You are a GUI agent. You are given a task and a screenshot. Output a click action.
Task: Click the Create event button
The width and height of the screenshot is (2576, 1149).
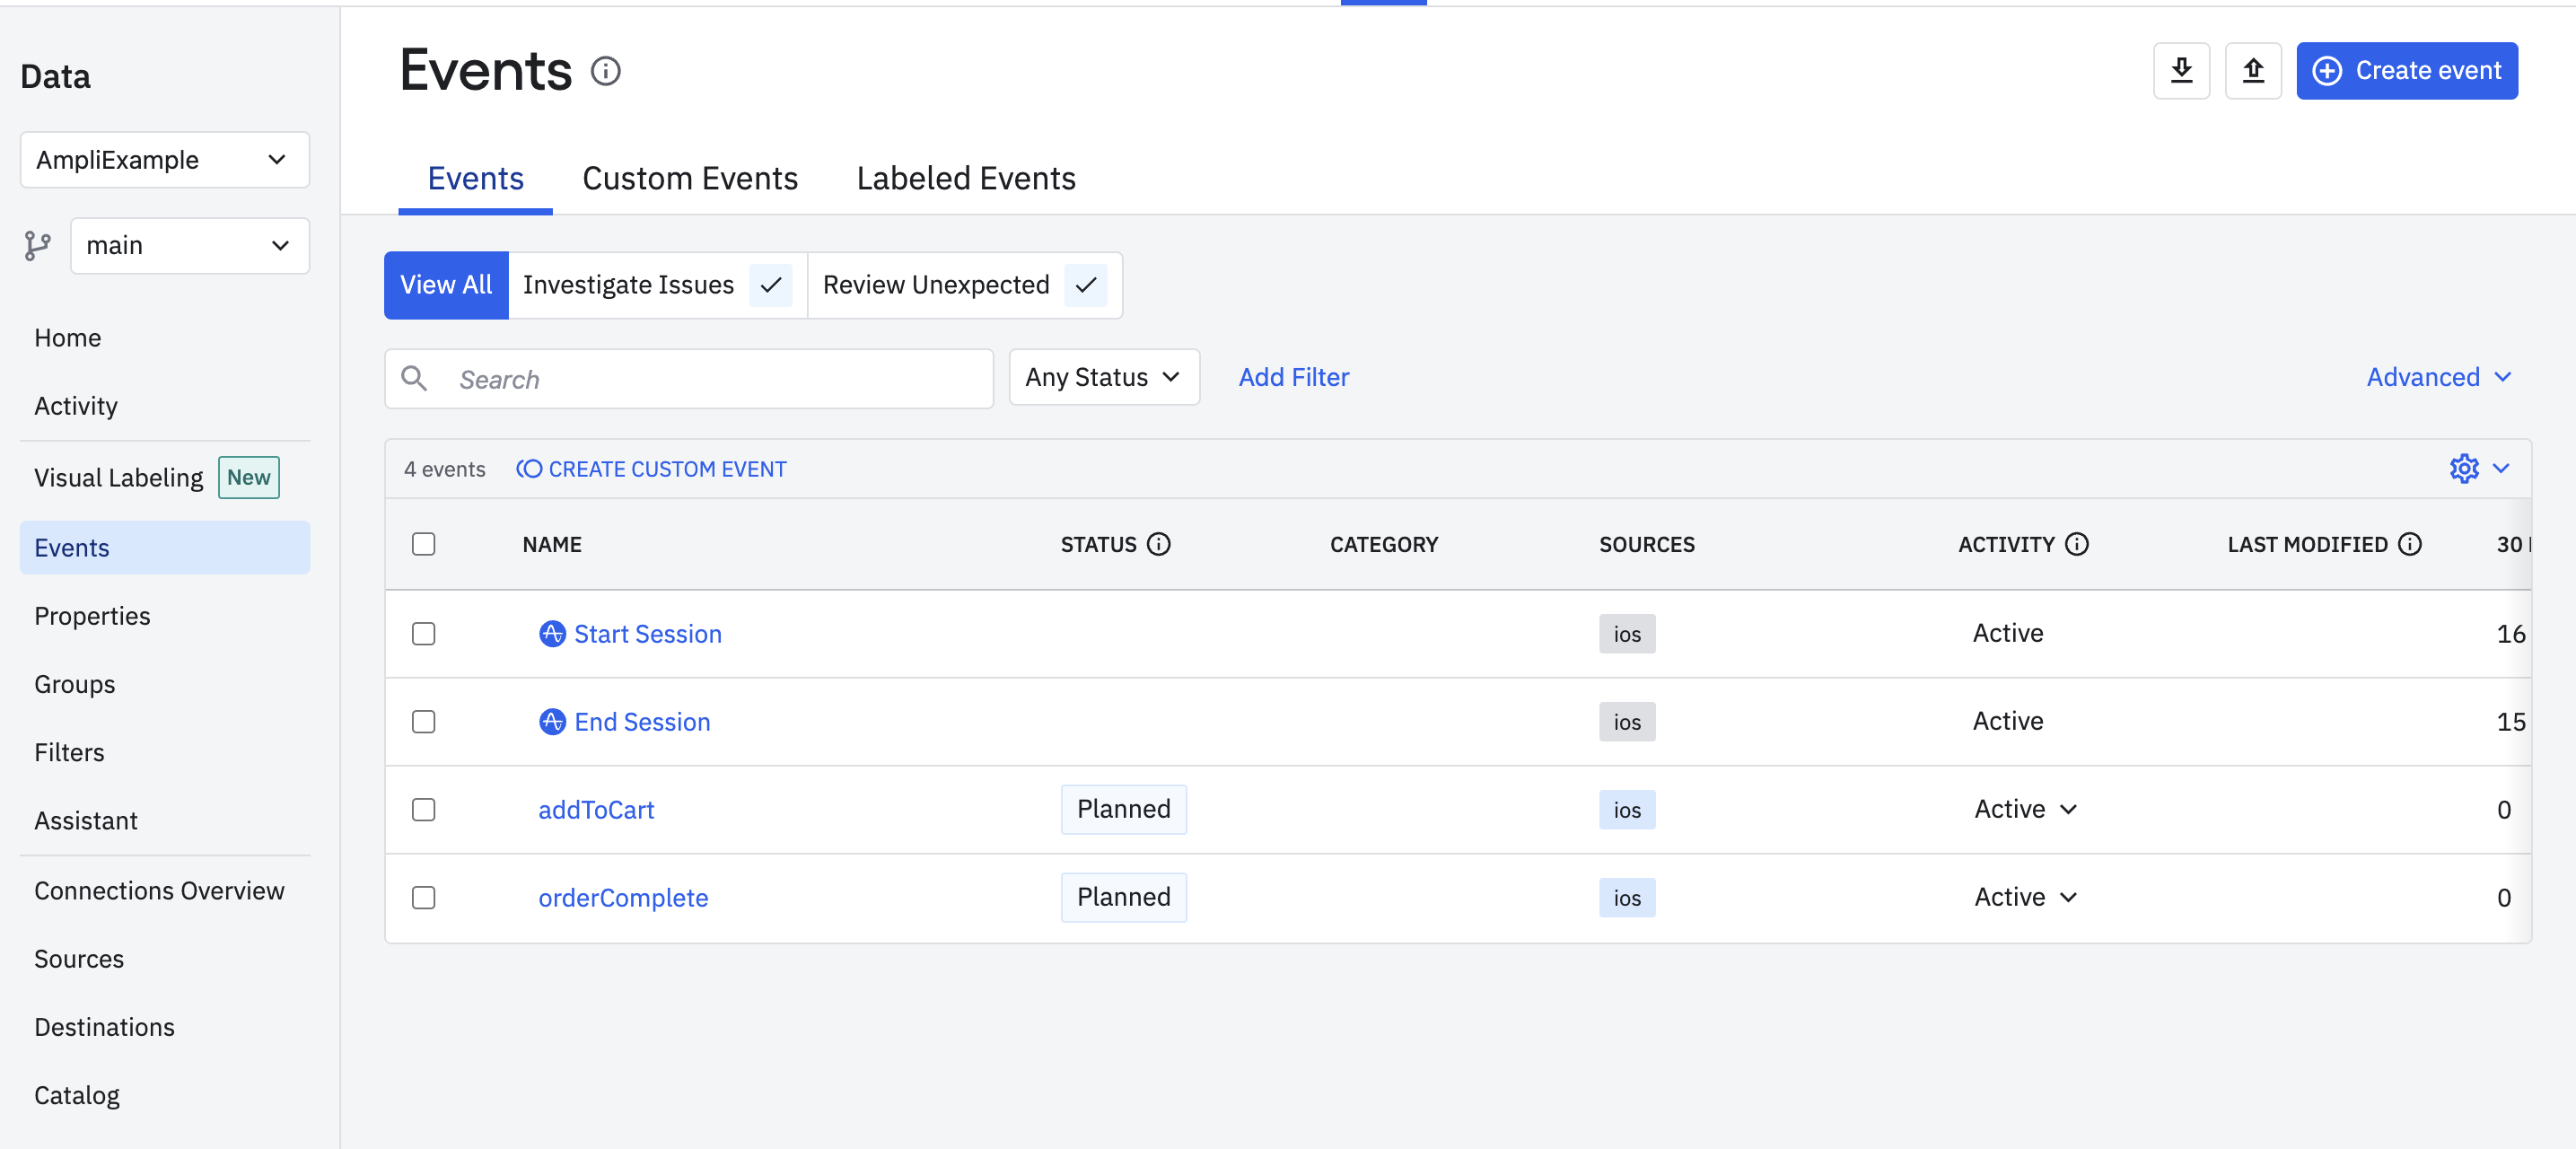[x=2406, y=71]
